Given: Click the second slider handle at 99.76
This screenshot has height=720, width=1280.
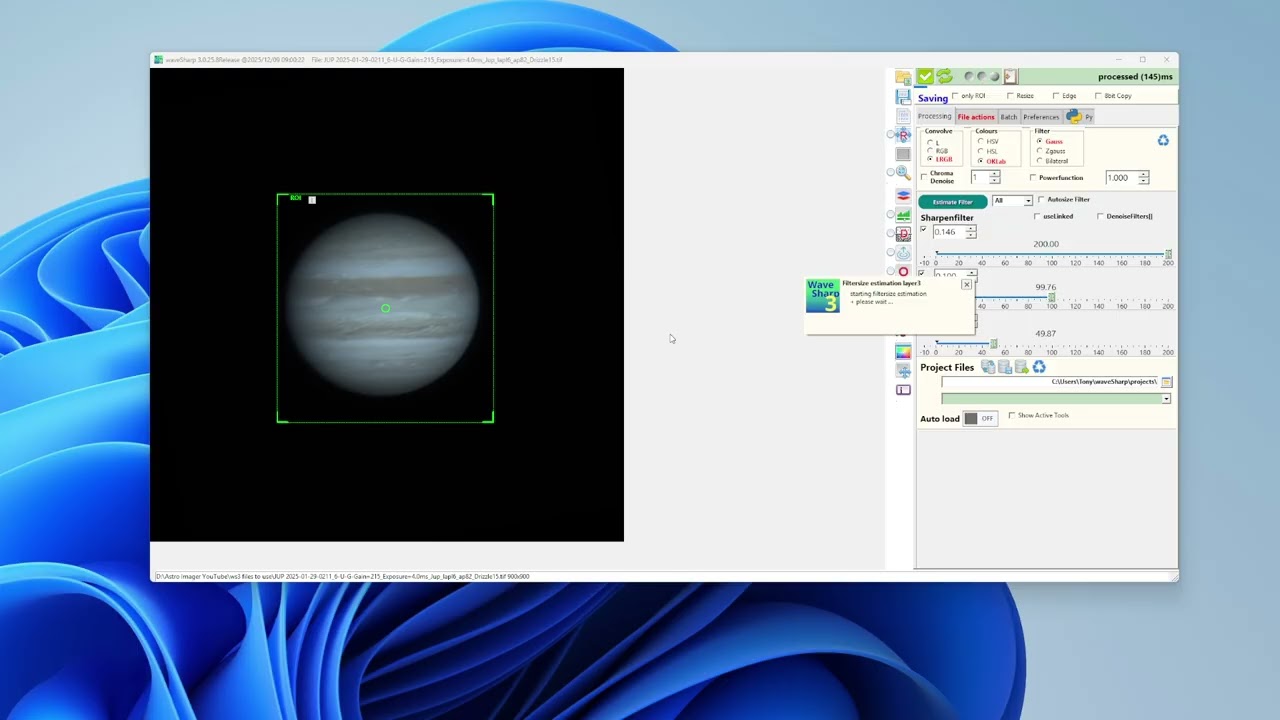Looking at the screenshot, I should pyautogui.click(x=1051, y=297).
